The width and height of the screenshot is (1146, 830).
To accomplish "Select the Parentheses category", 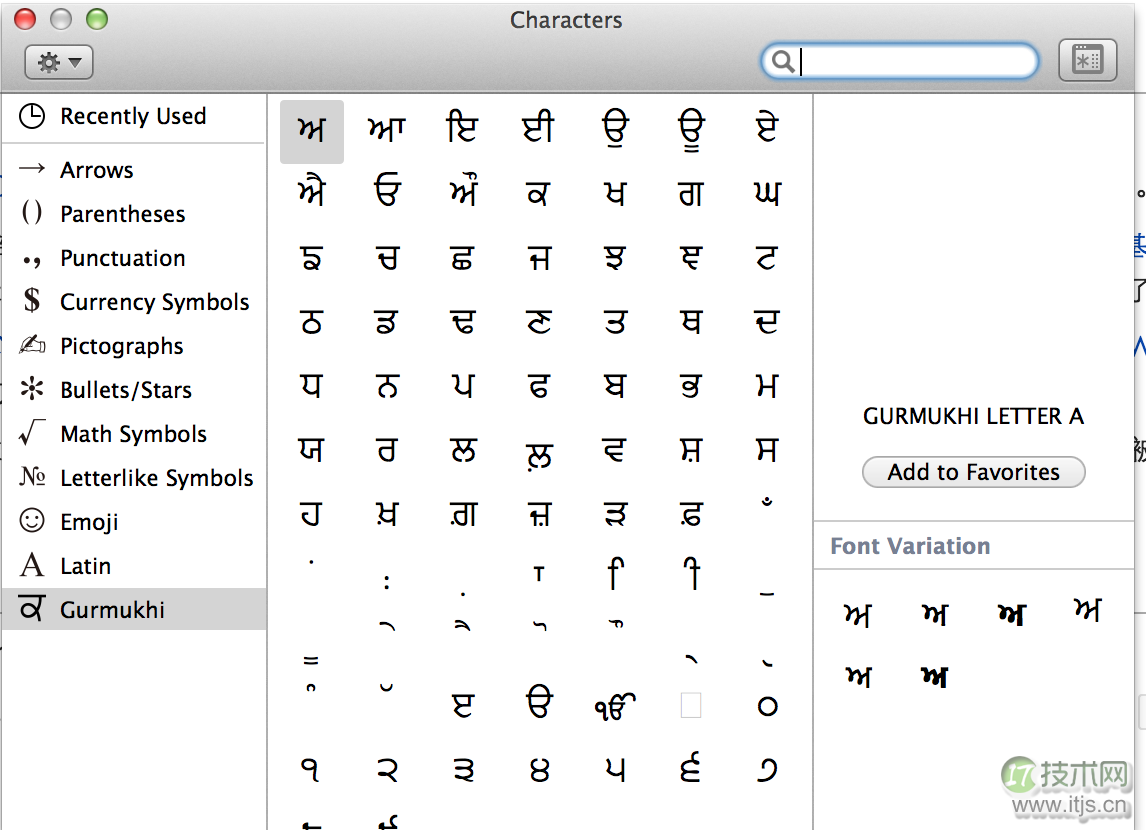I will click(133, 214).
